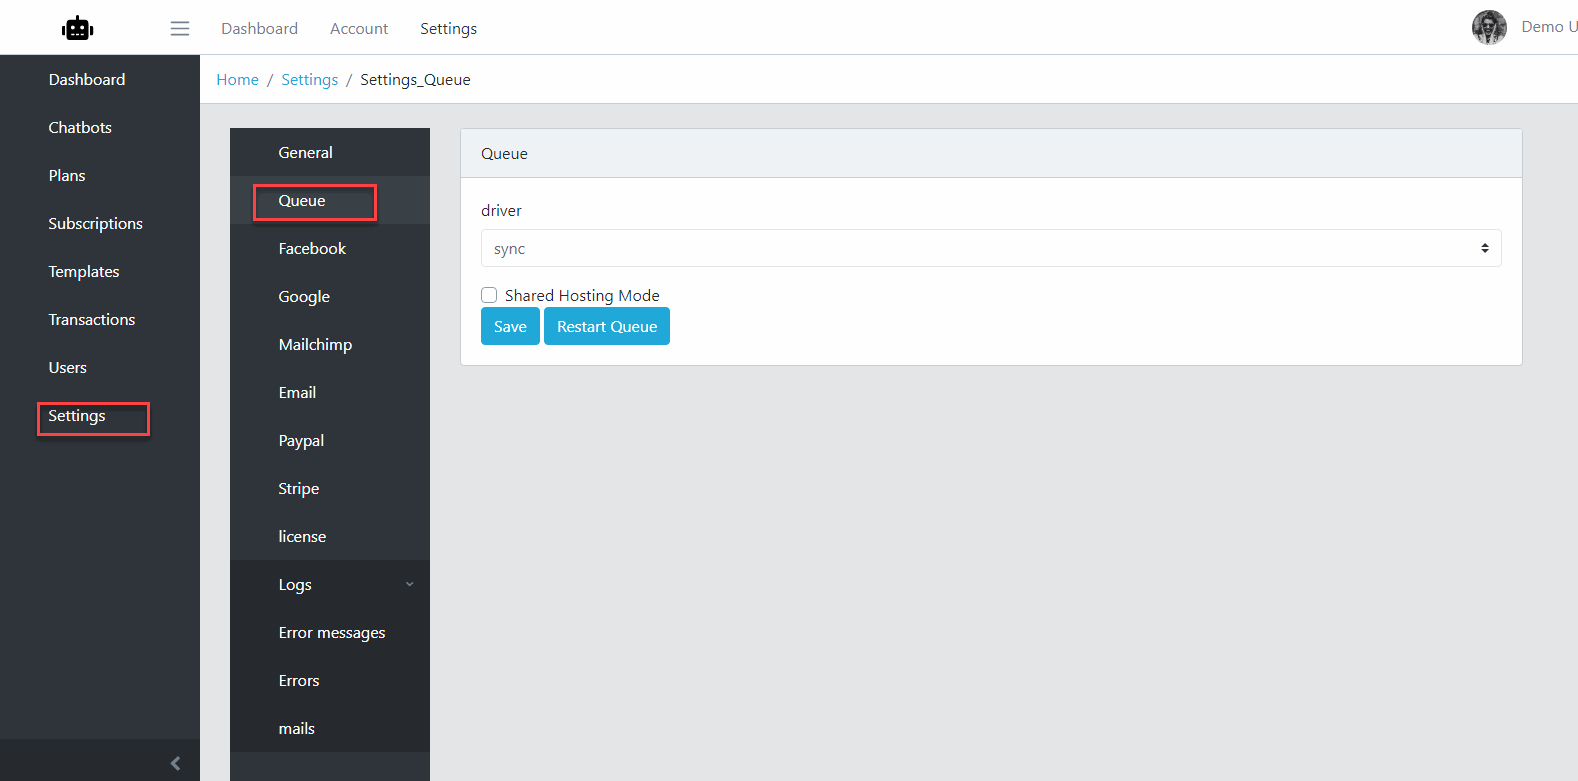Open Error messages under Logs
1578x781 pixels.
click(x=330, y=632)
